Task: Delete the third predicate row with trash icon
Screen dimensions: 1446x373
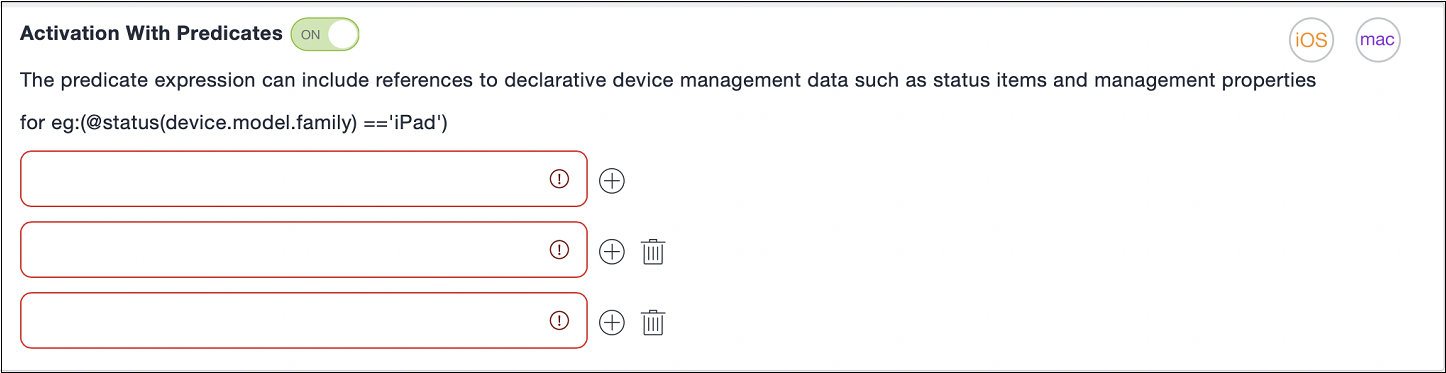Action: 653,322
